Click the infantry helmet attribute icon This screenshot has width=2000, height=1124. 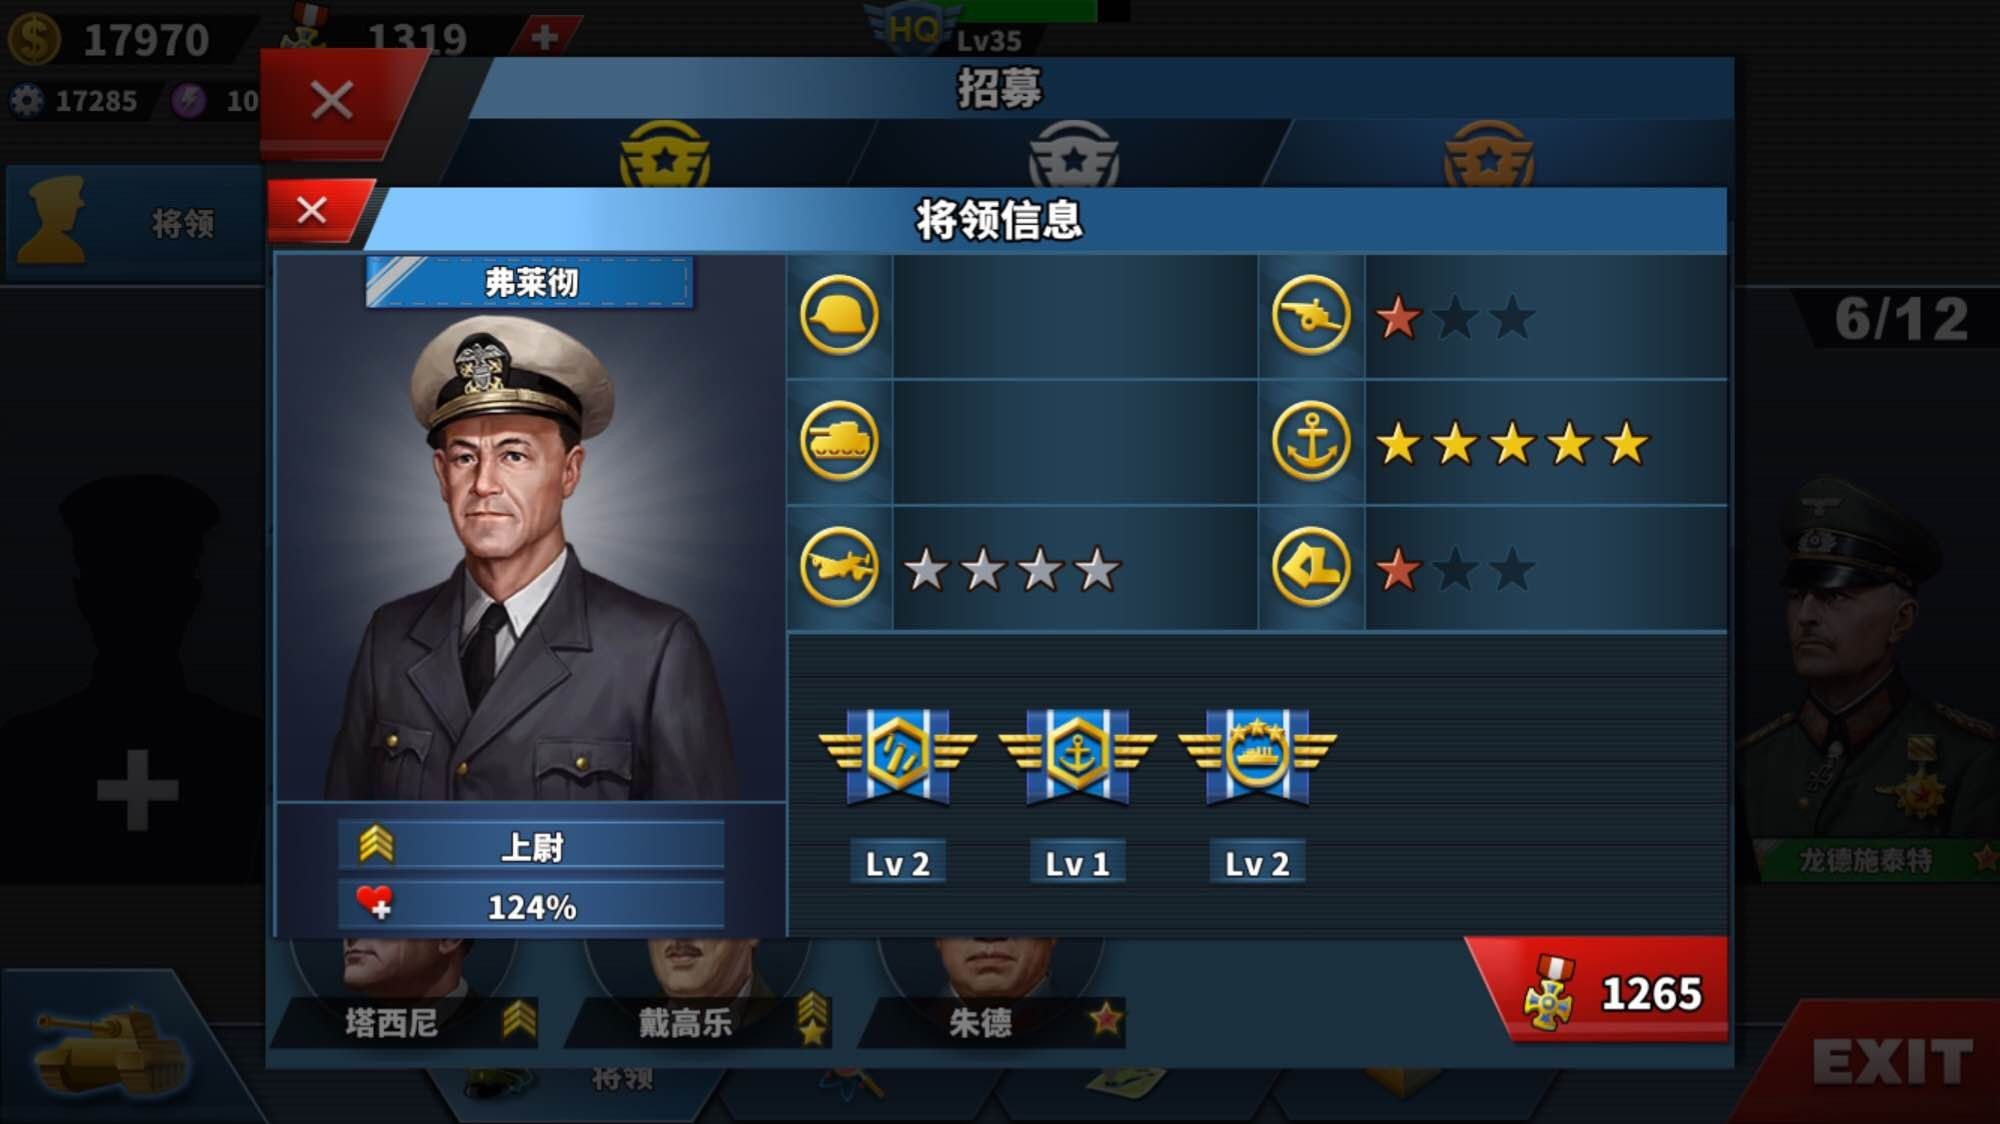pos(839,316)
